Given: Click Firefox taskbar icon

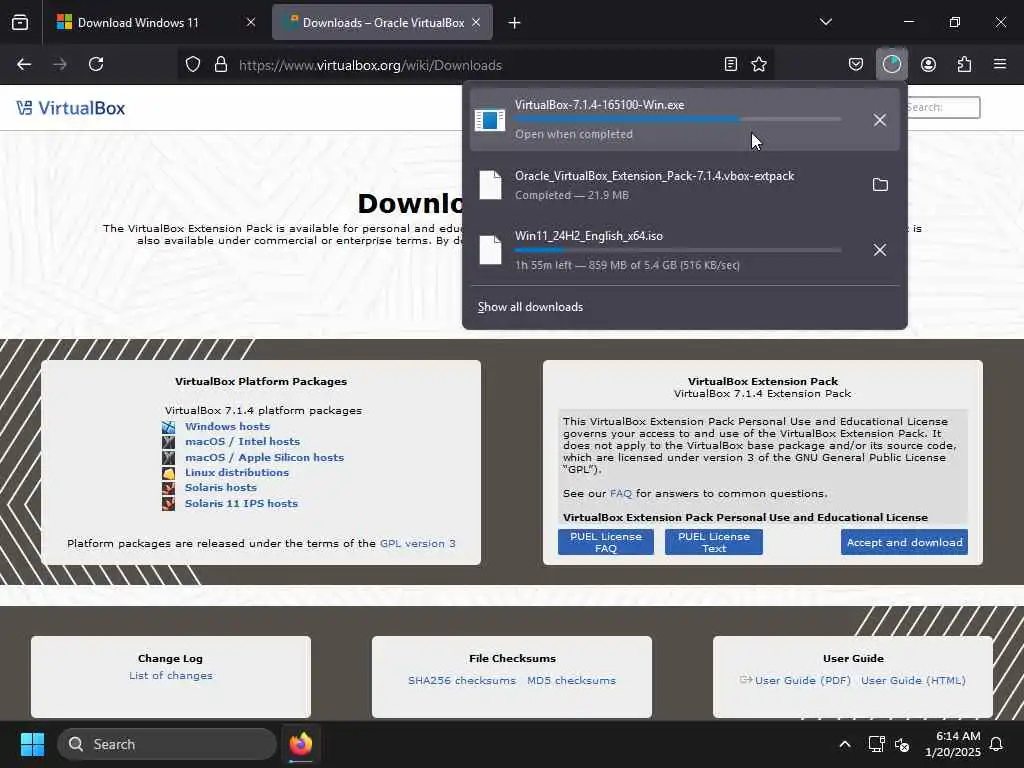Looking at the screenshot, I should pos(301,744).
